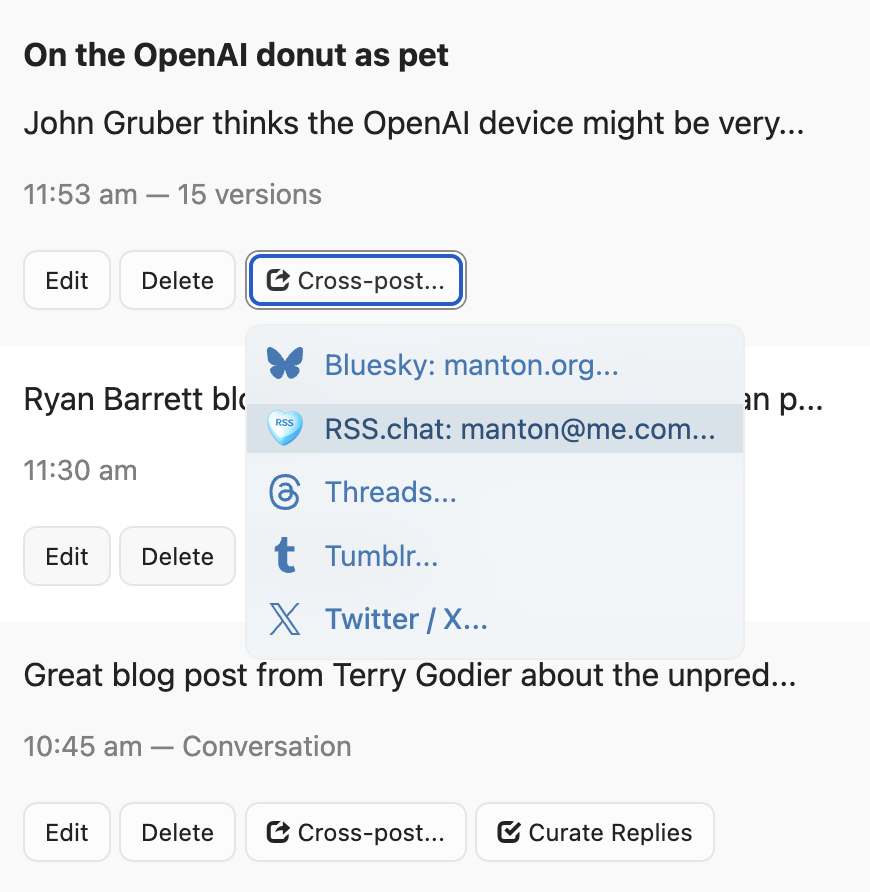Viewport: 870px width, 892px height.
Task: Select the Twitter / X menu item
Action: pos(495,619)
